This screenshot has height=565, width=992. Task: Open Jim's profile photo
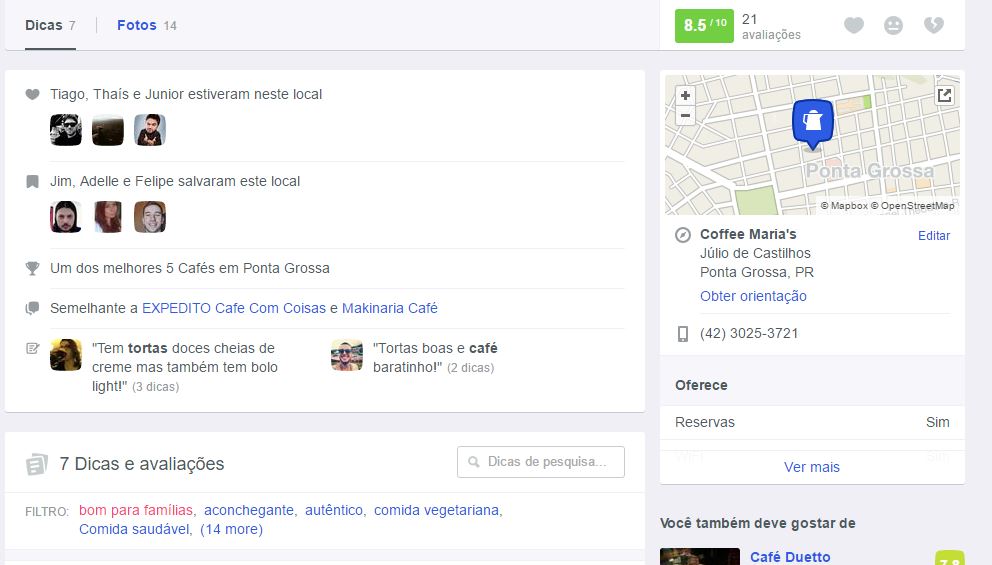coord(66,217)
